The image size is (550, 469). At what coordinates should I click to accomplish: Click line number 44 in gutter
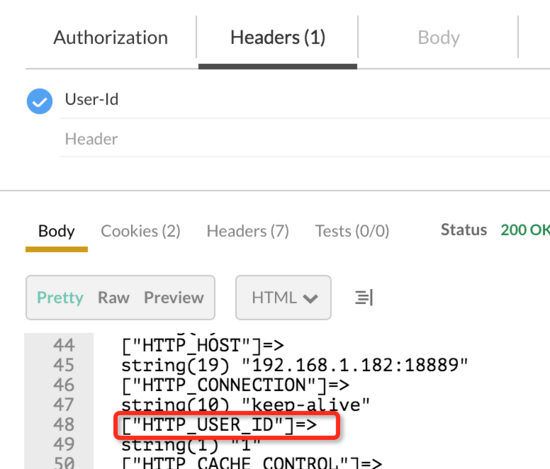coord(64,345)
